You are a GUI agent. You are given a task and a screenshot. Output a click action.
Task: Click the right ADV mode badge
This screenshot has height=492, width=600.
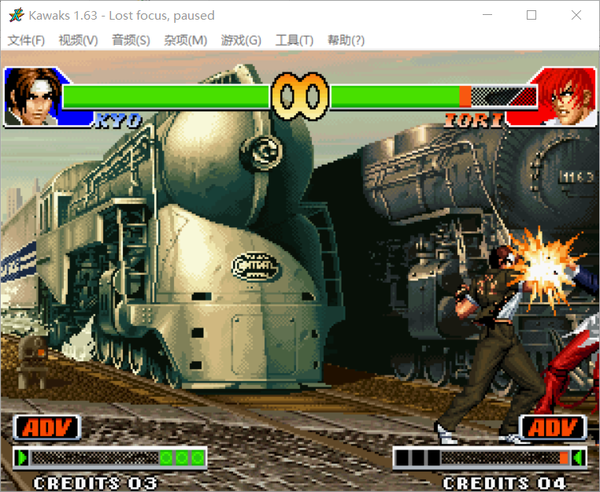(x=553, y=427)
